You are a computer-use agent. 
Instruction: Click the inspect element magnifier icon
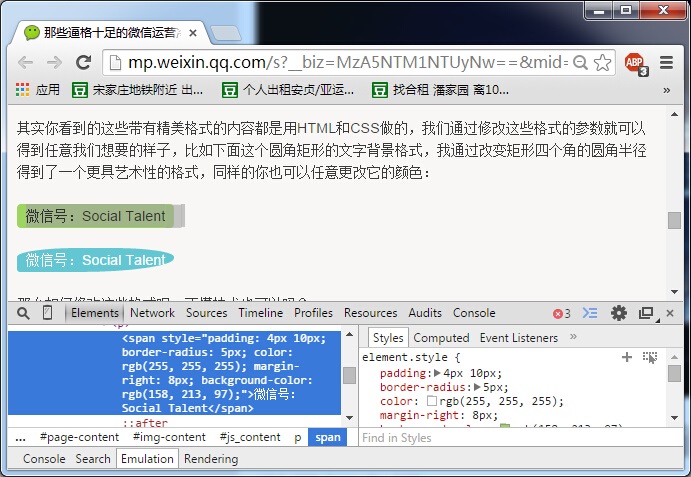tap(22, 313)
